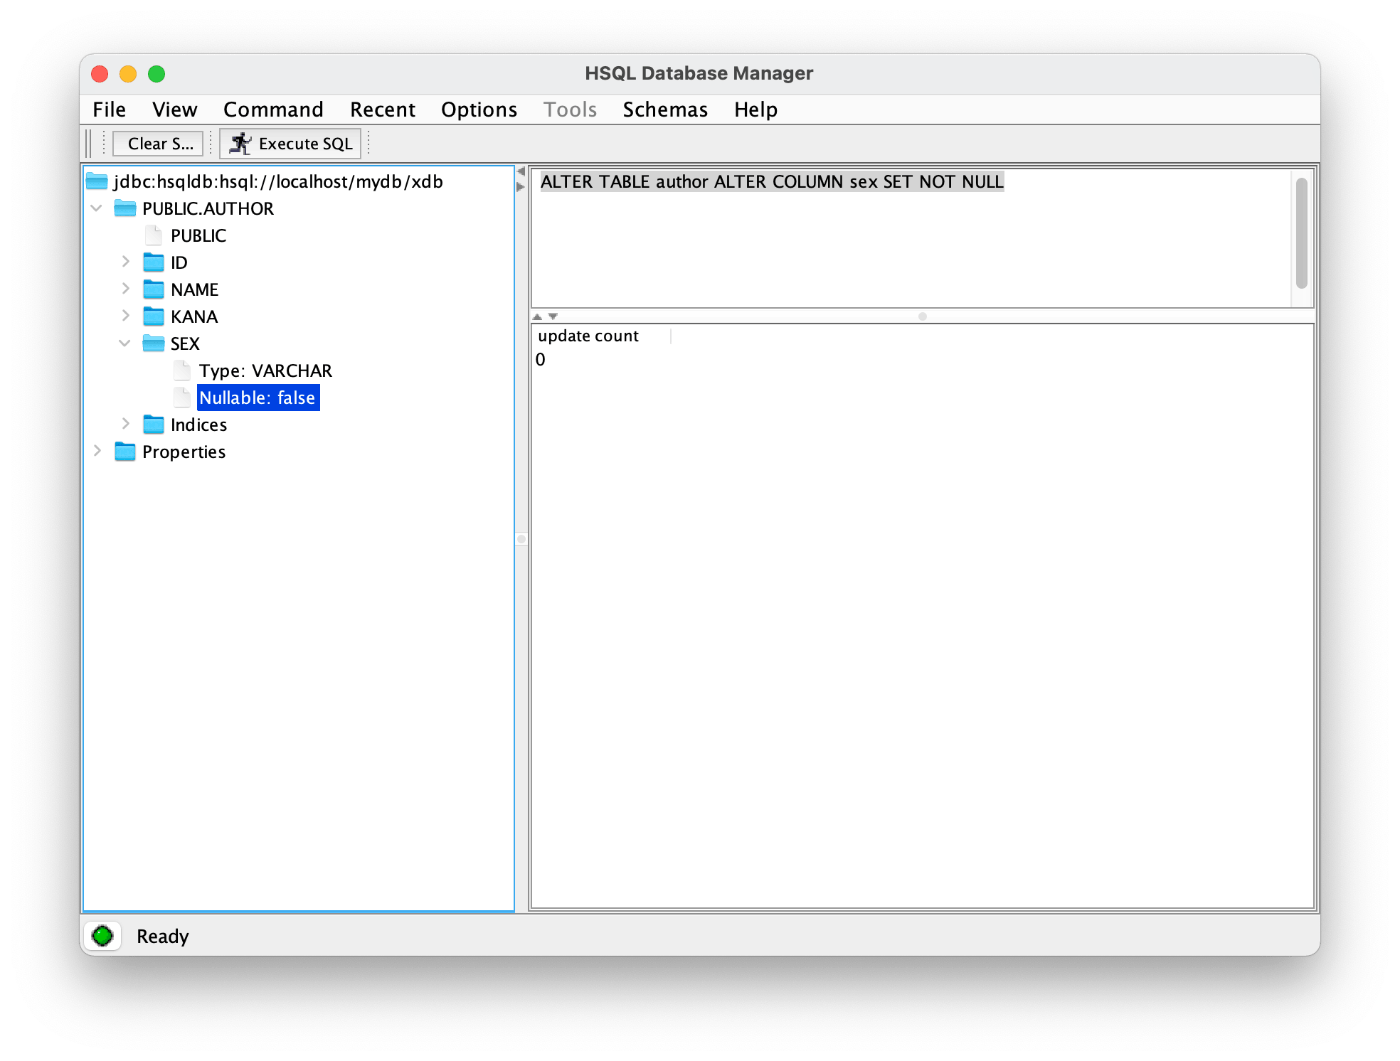Click the grayed-out Tools menu
This screenshot has height=1061, width=1400.
coord(570,109)
